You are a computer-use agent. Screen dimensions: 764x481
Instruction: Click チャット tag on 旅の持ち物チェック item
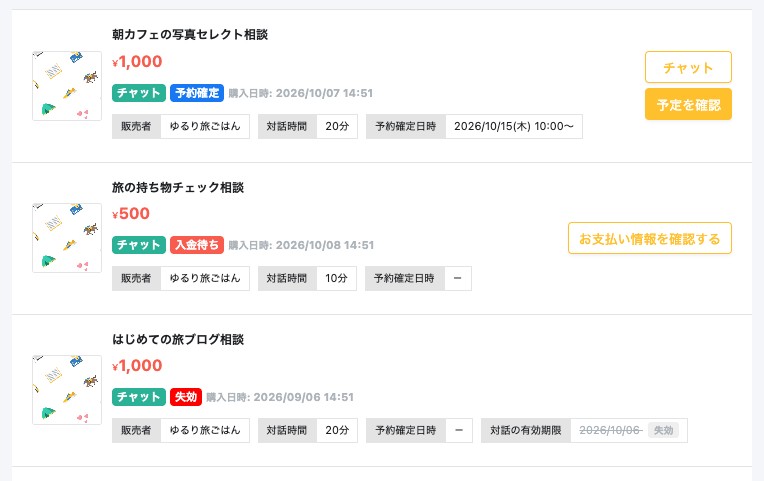[x=139, y=245]
